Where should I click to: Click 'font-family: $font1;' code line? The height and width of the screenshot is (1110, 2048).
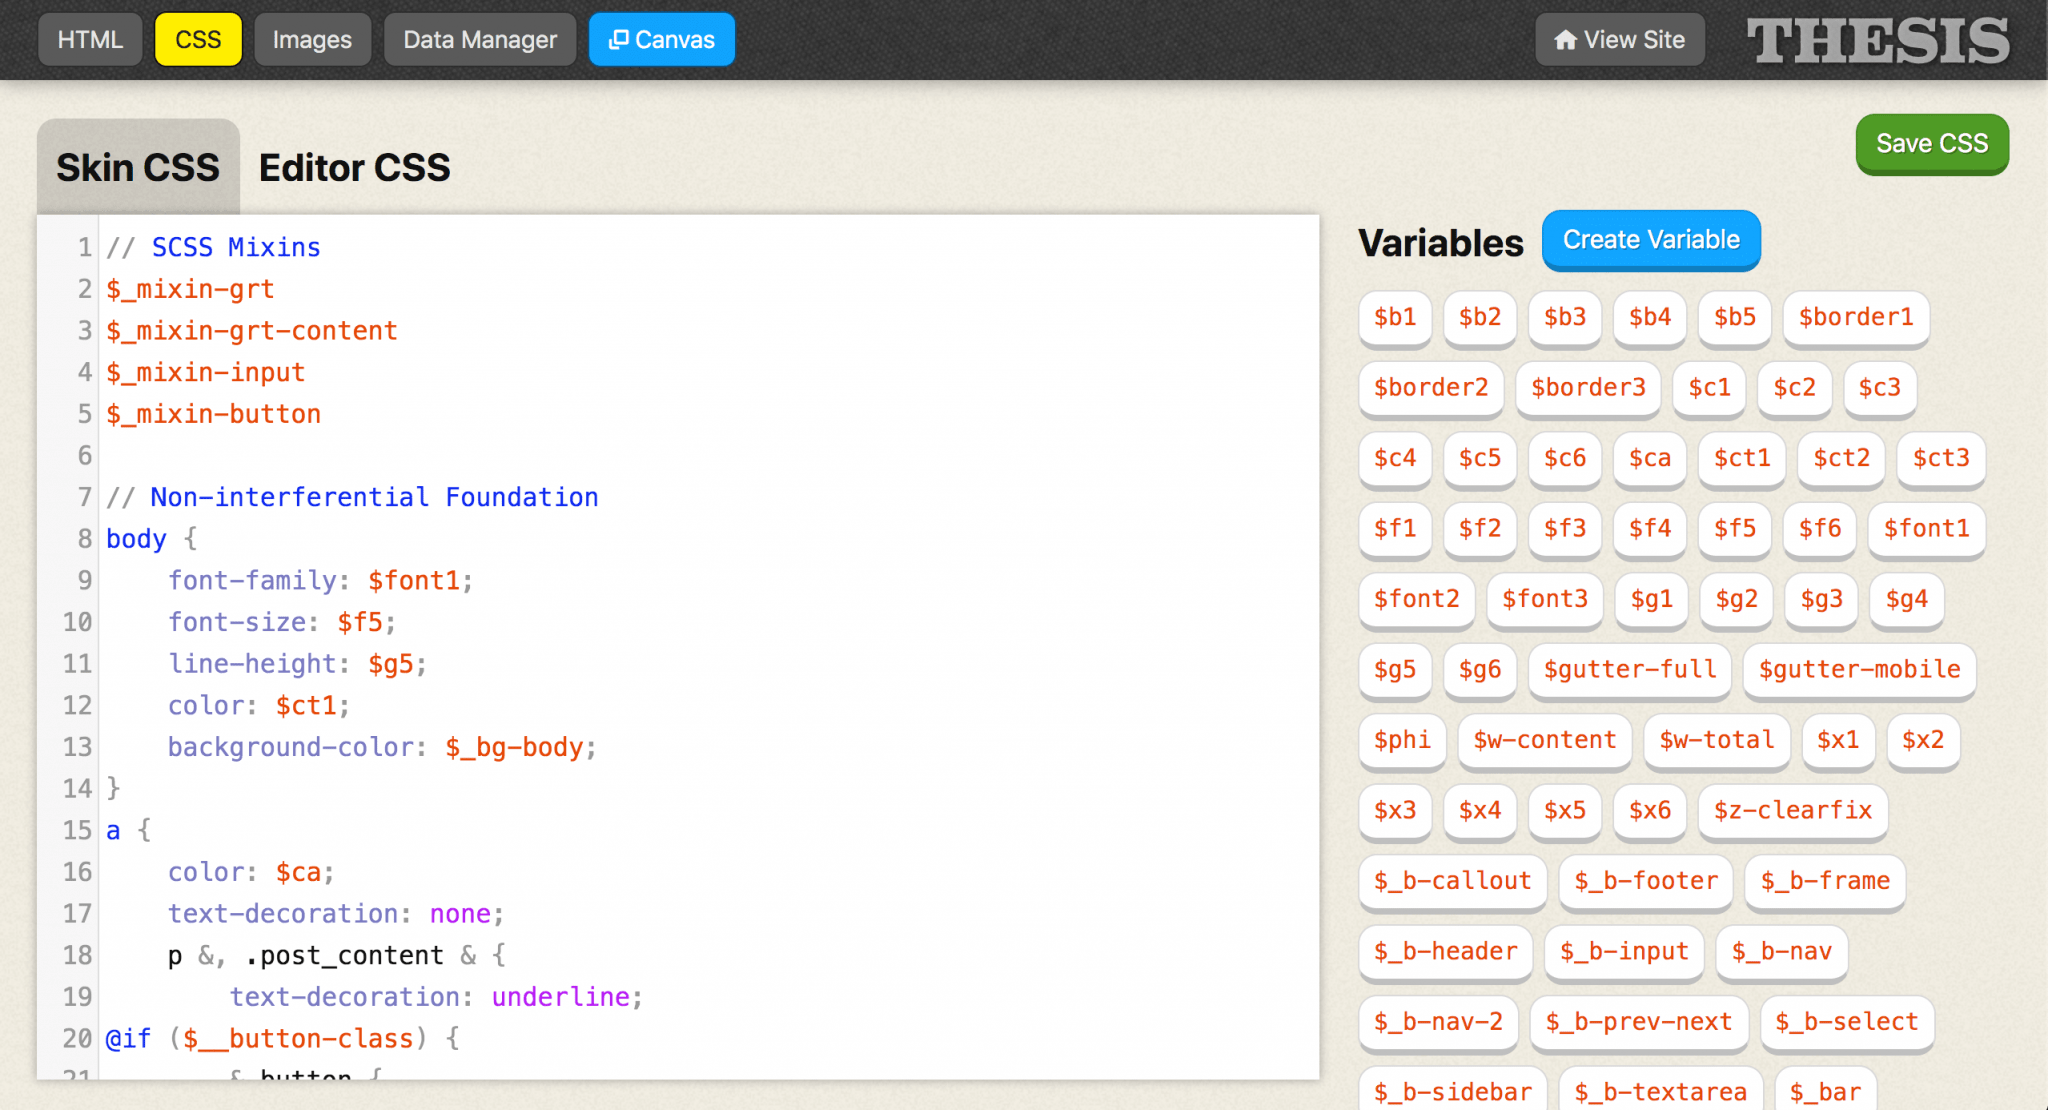[x=320, y=581]
